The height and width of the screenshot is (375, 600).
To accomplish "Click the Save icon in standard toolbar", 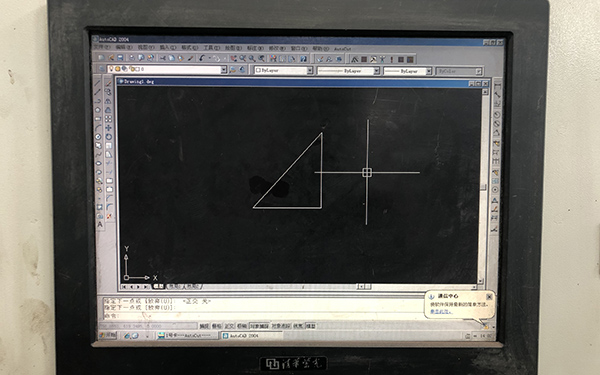I will tap(120, 58).
